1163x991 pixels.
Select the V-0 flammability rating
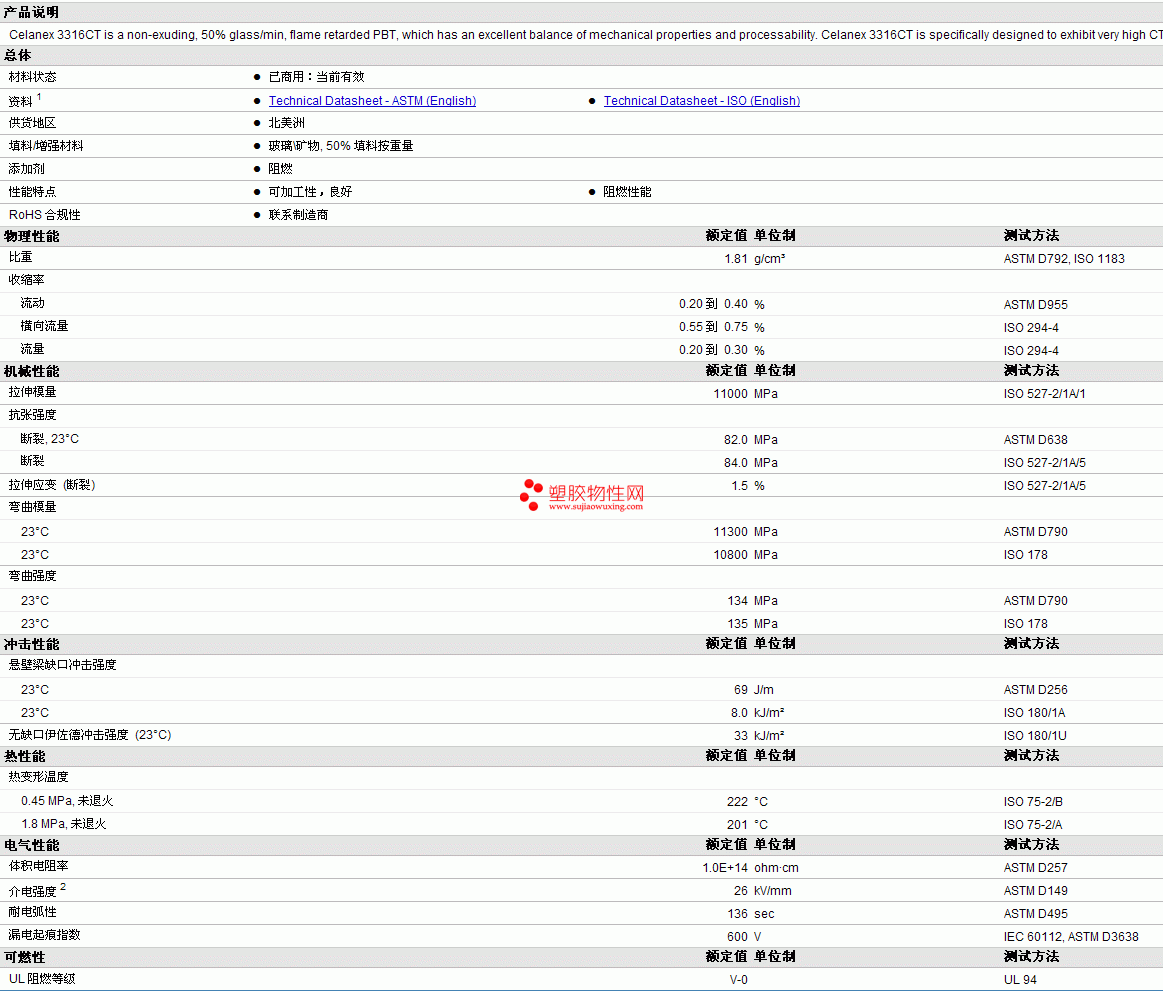[x=738, y=980]
